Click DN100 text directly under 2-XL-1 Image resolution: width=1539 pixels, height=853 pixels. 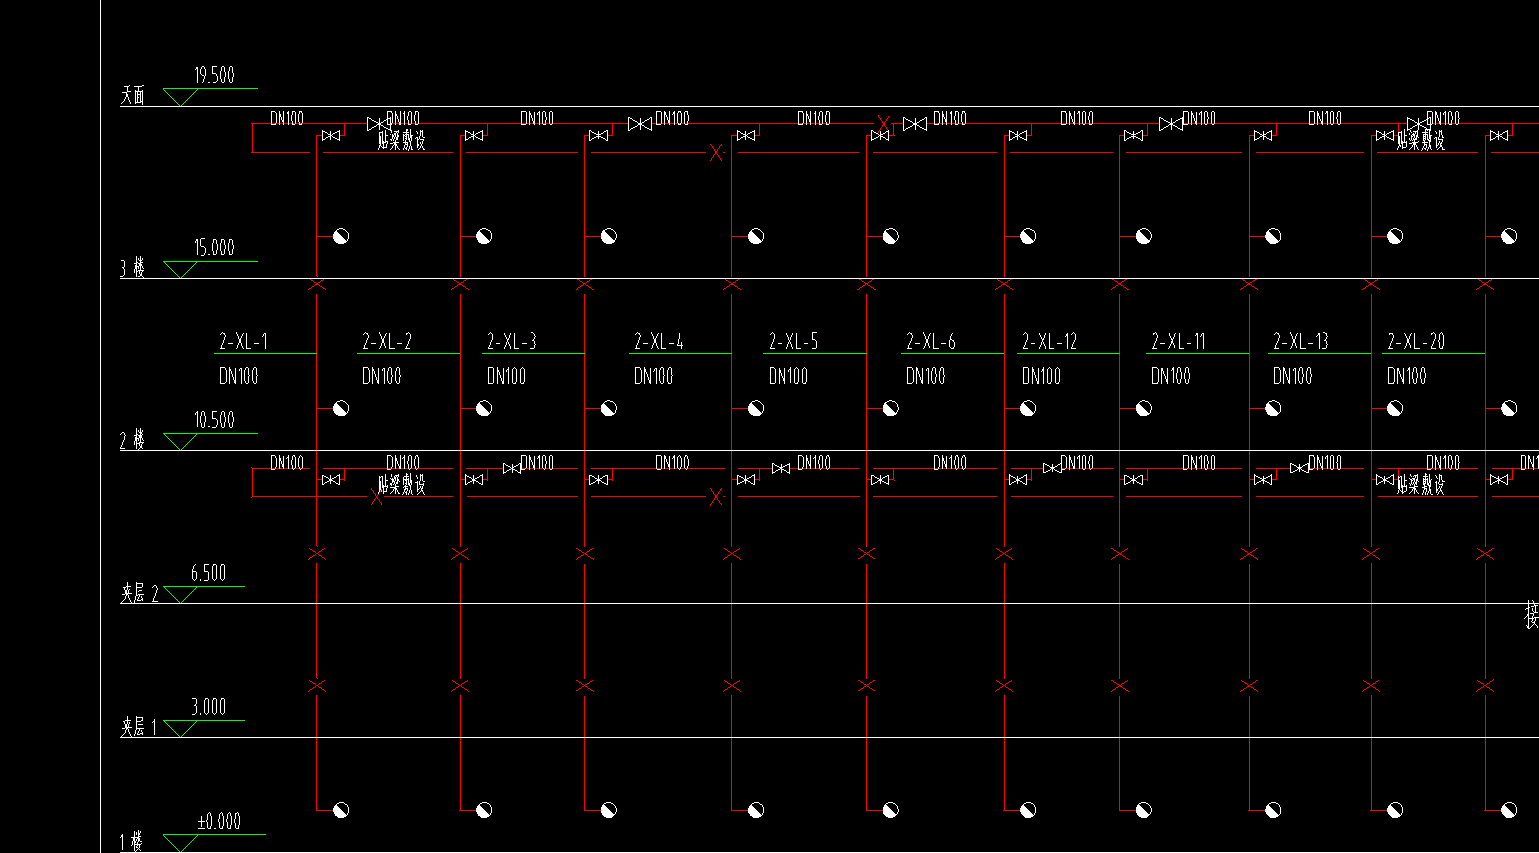[239, 376]
